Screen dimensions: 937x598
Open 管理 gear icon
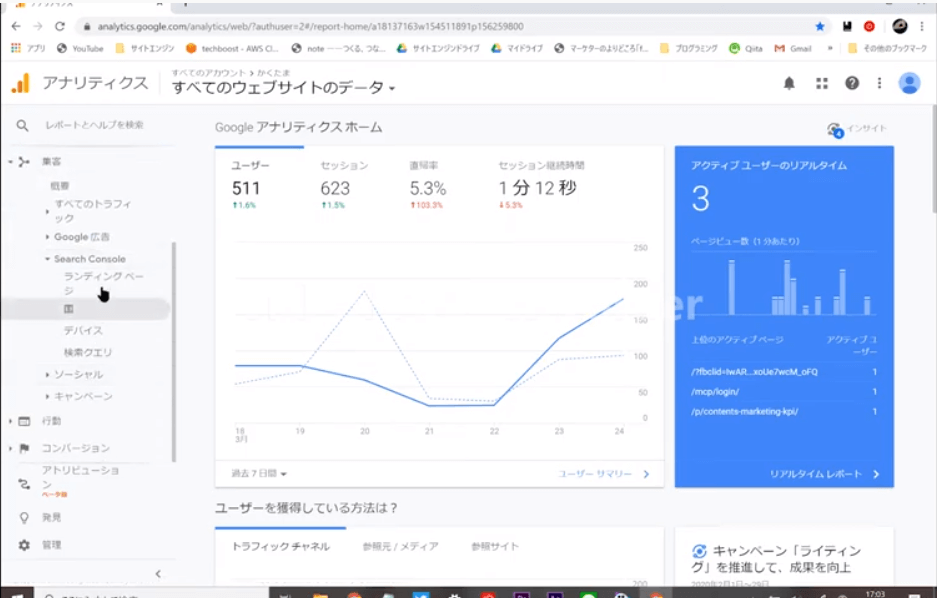click(x=24, y=545)
